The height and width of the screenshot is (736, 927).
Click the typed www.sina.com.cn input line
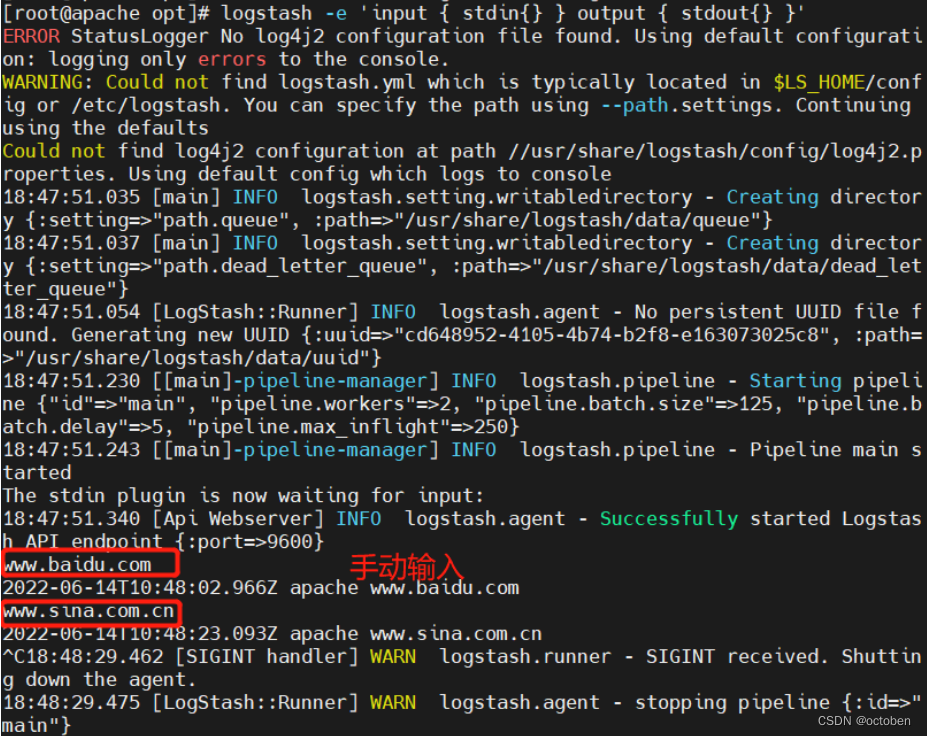89,611
